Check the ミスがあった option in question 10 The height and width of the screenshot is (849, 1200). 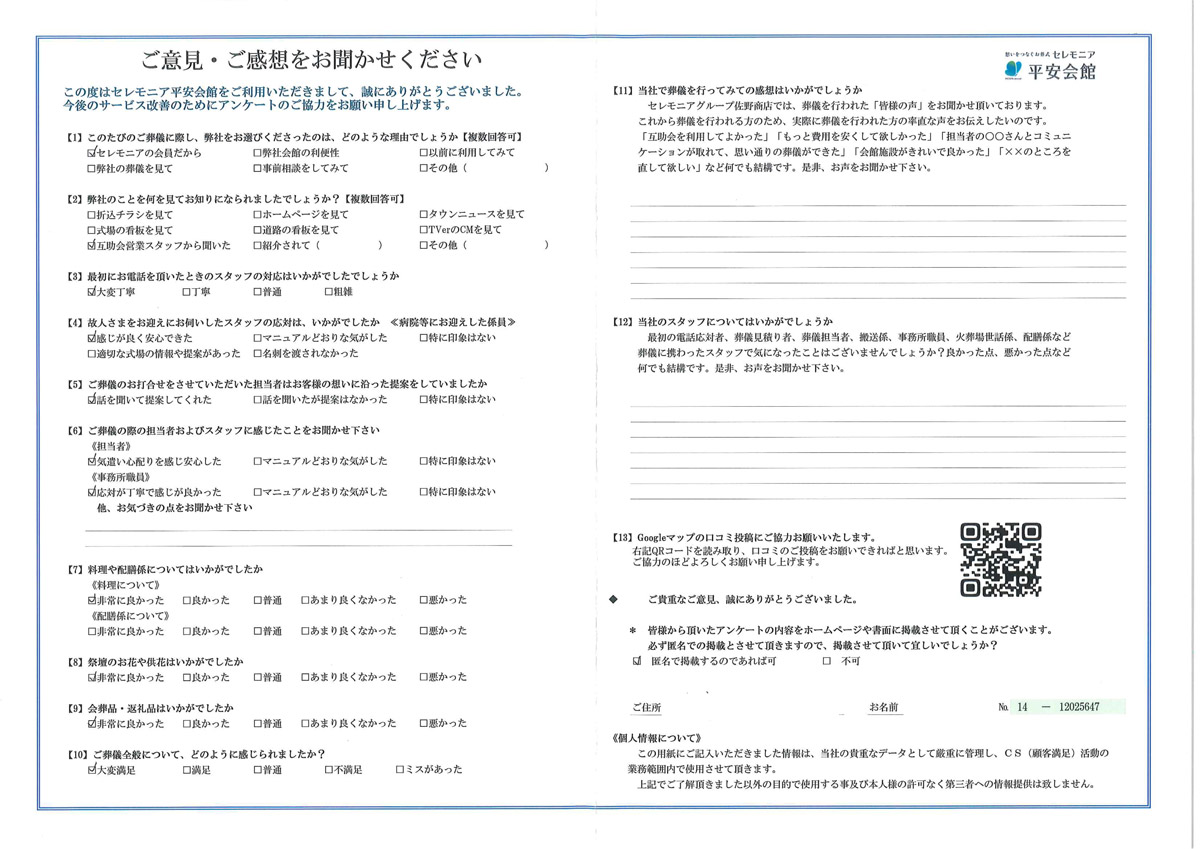coord(400,771)
